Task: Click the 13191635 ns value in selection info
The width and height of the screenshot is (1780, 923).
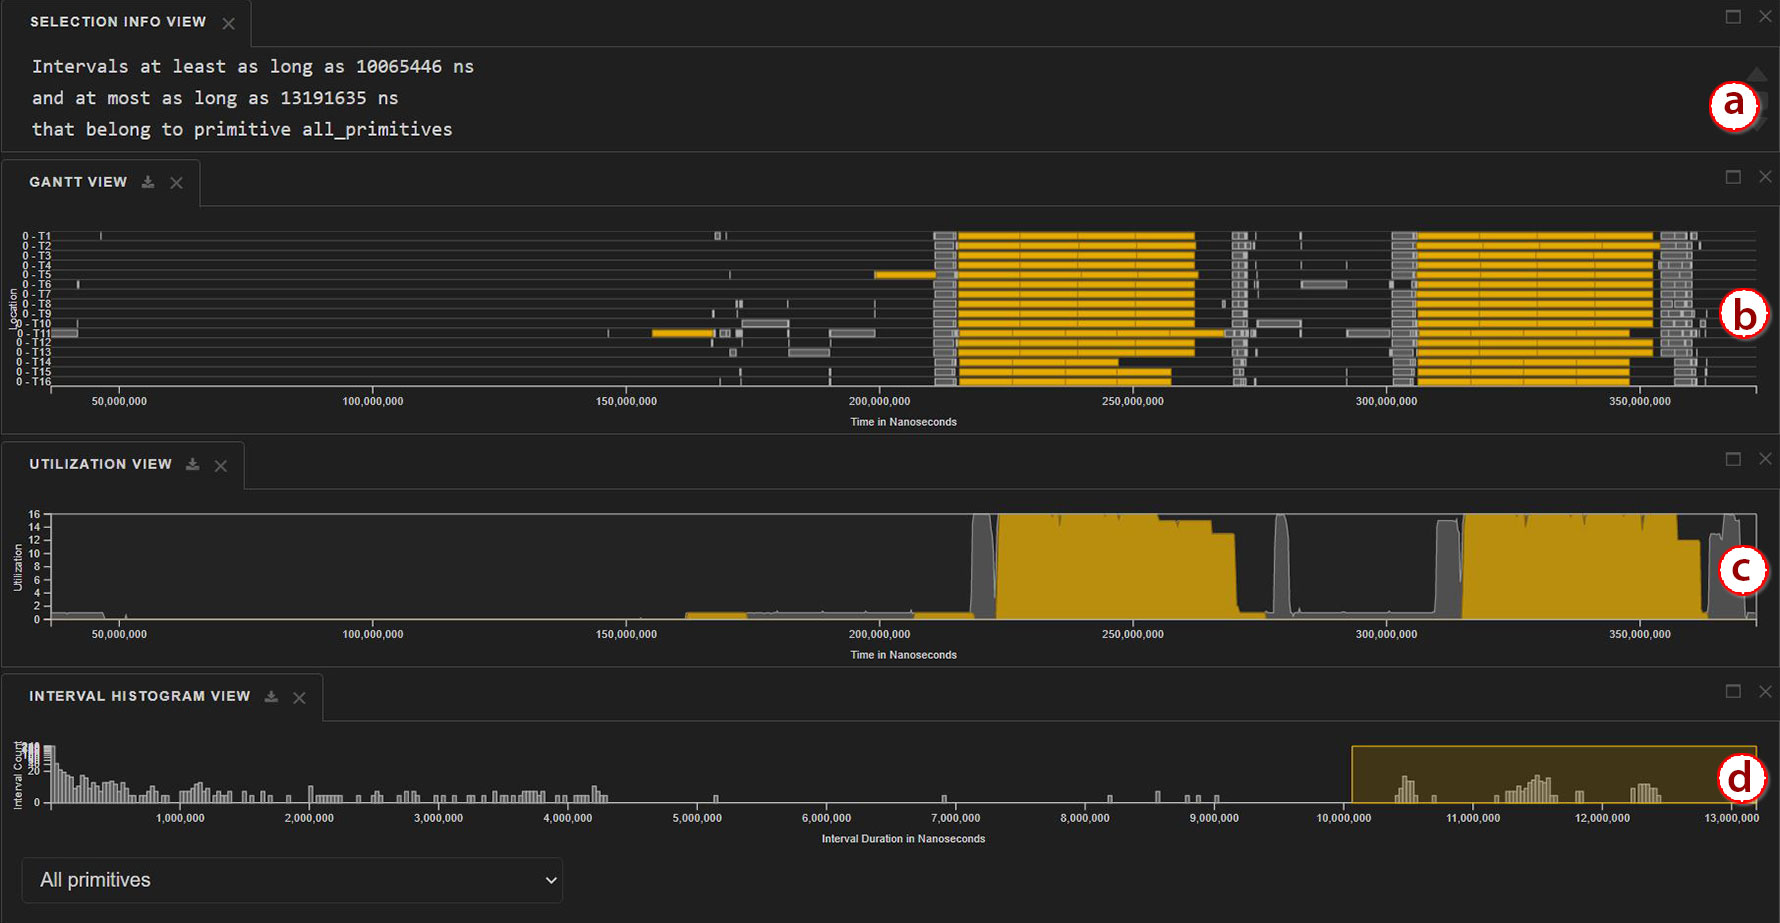Action: coord(339,98)
